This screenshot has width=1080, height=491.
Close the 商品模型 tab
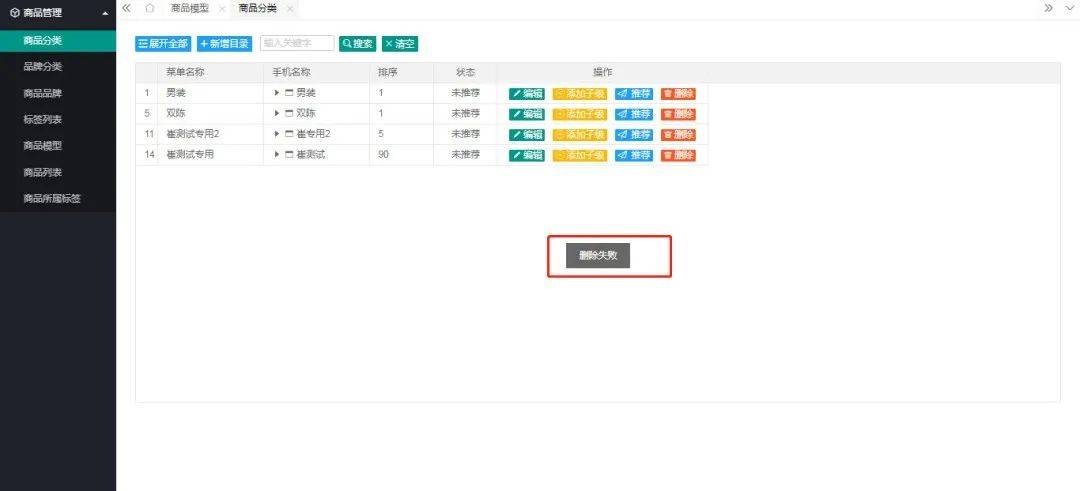222,8
